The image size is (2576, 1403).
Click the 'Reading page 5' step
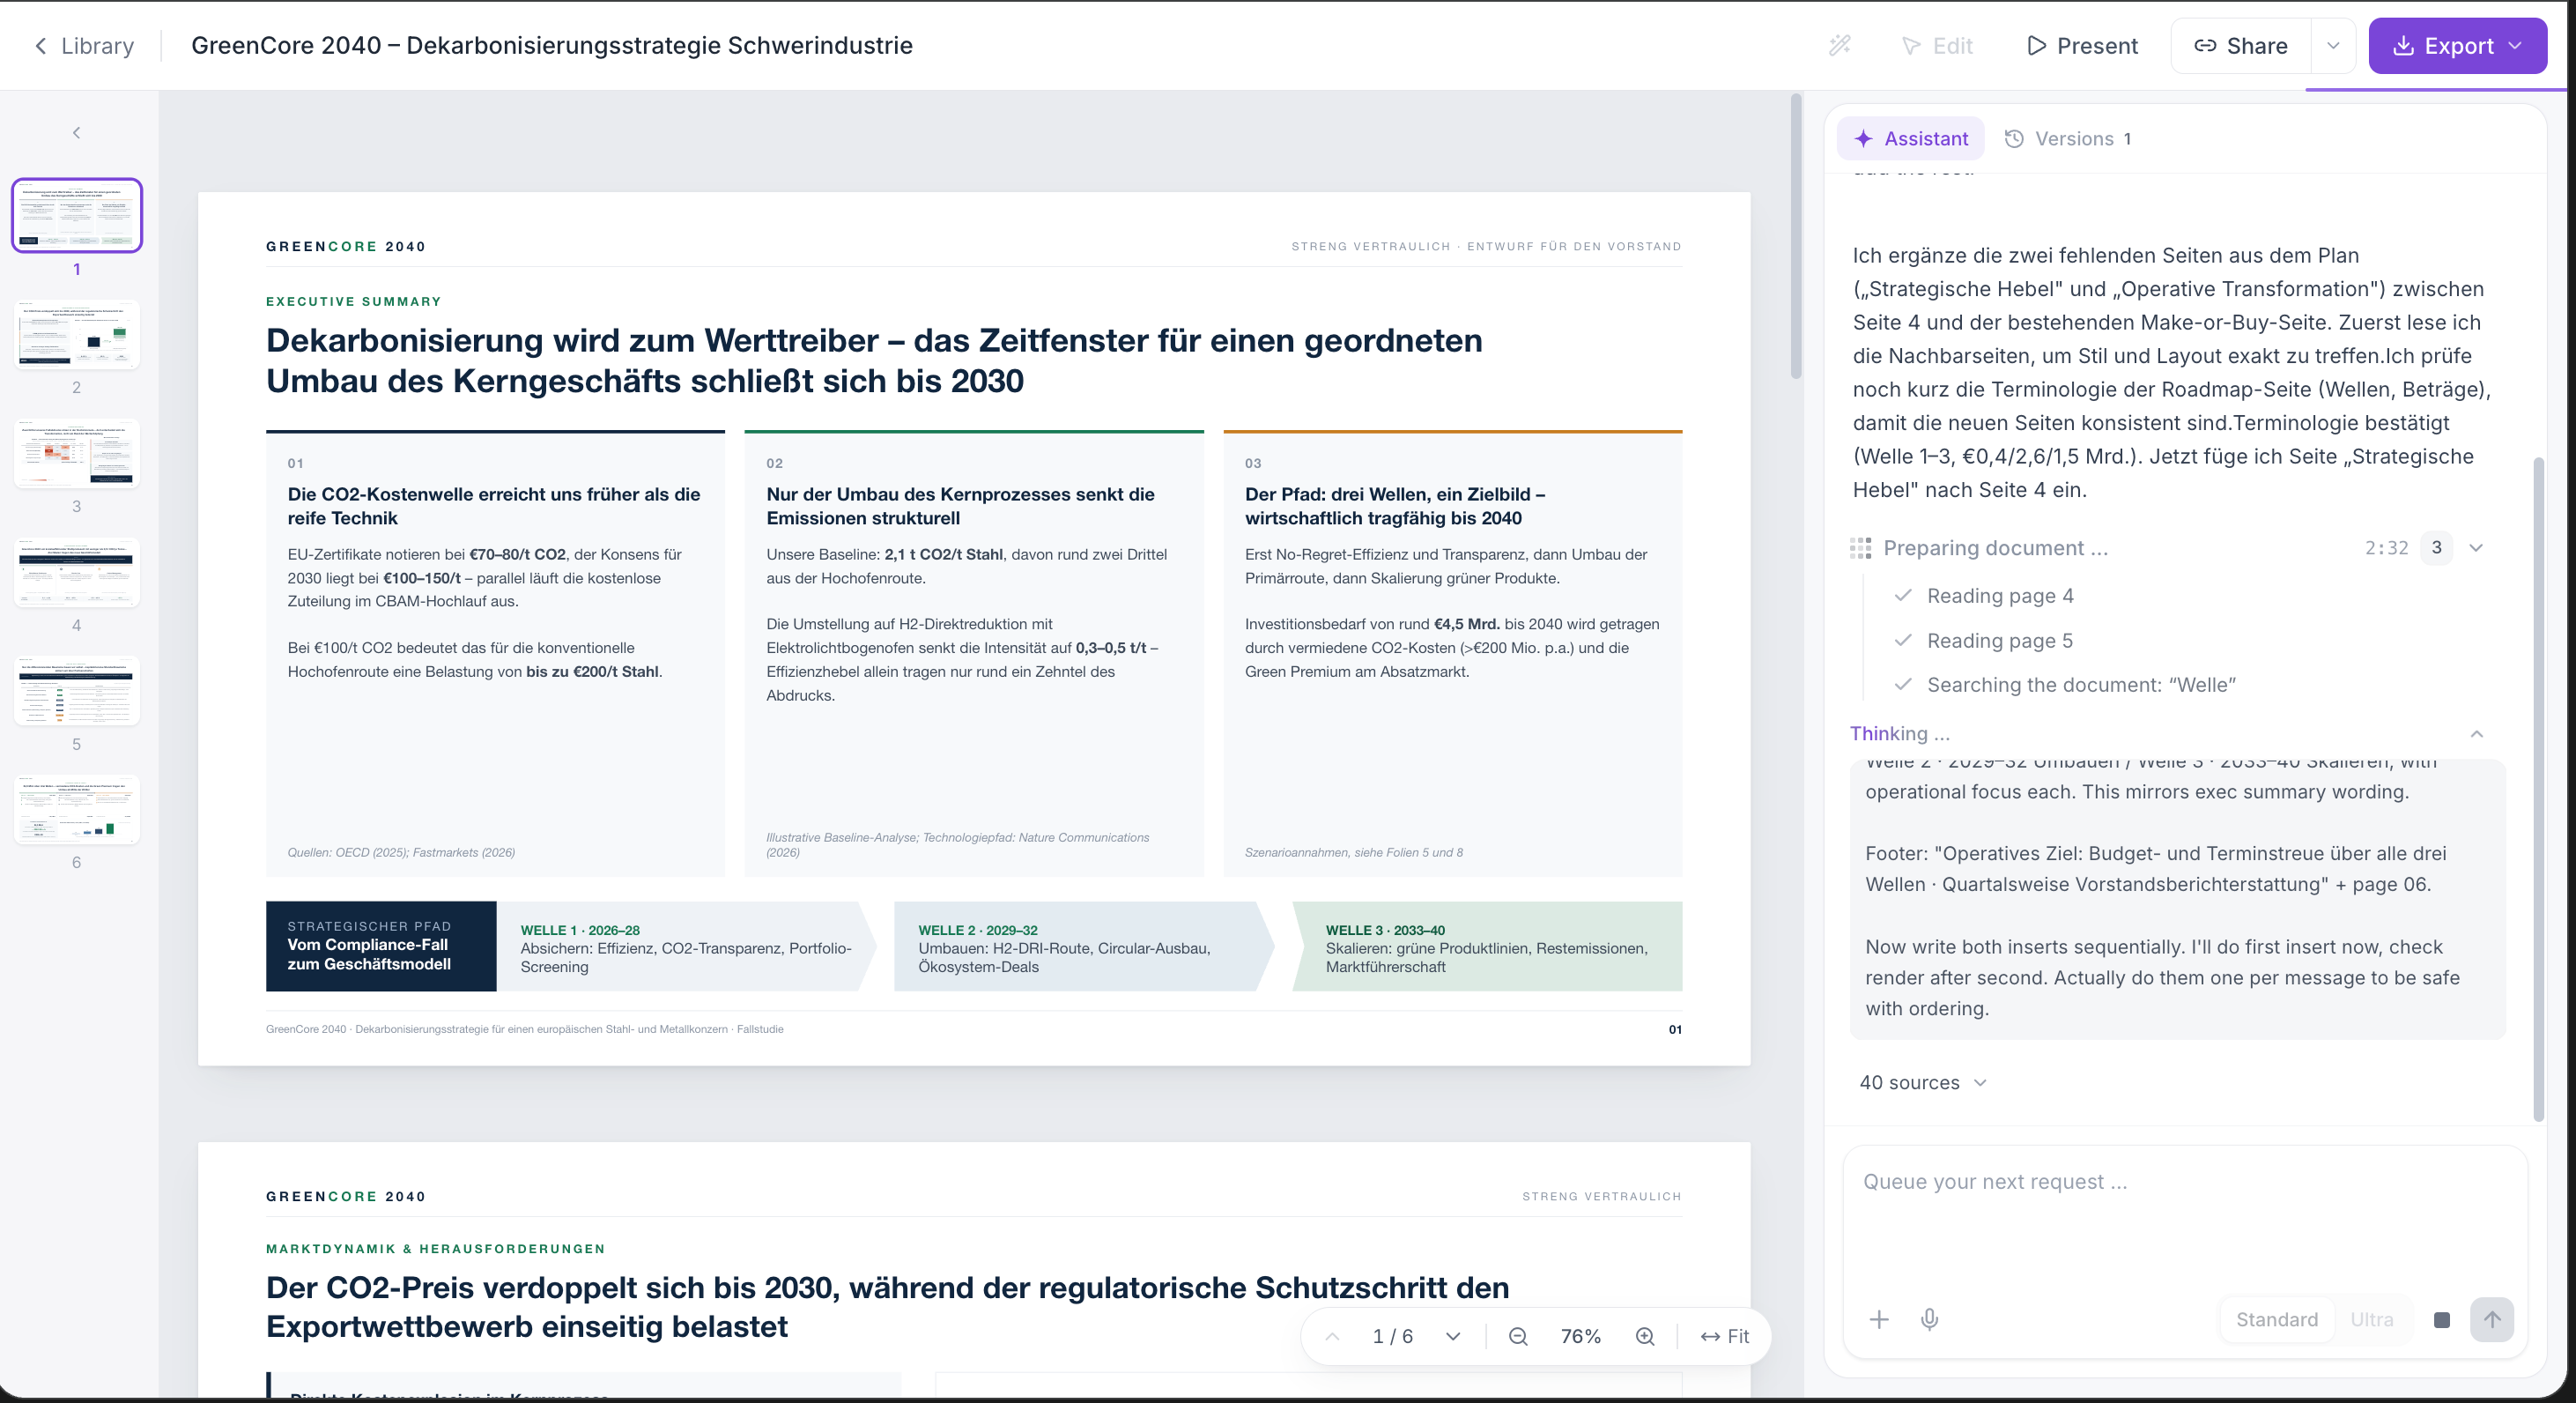2000,641
